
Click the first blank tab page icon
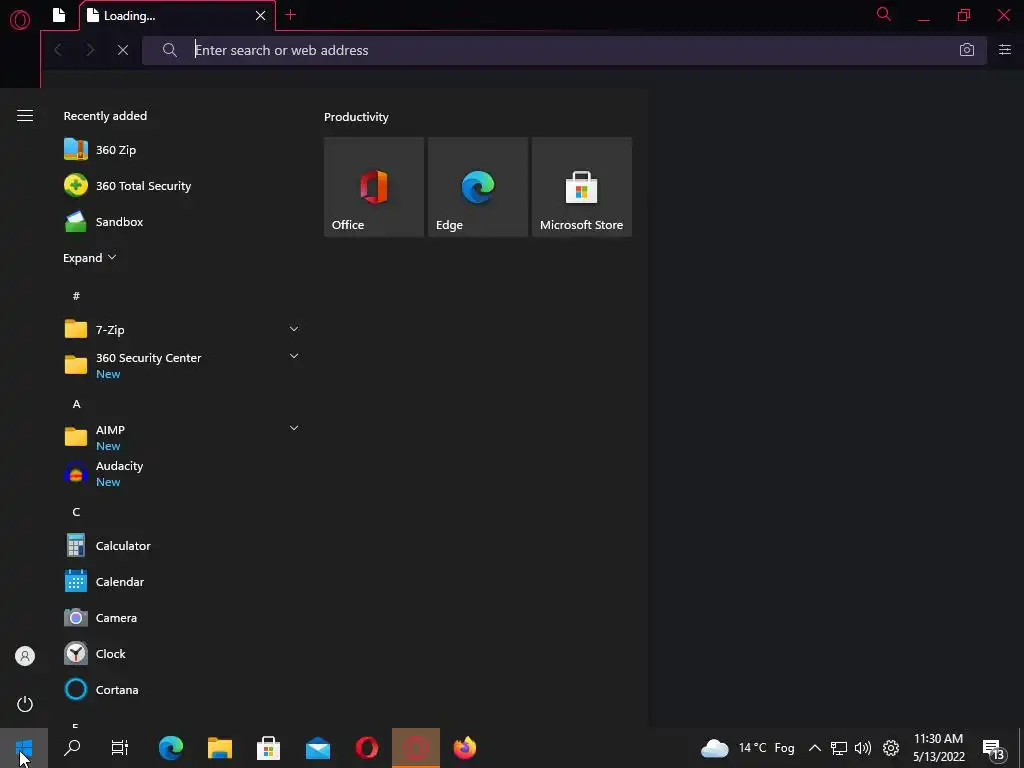59,15
